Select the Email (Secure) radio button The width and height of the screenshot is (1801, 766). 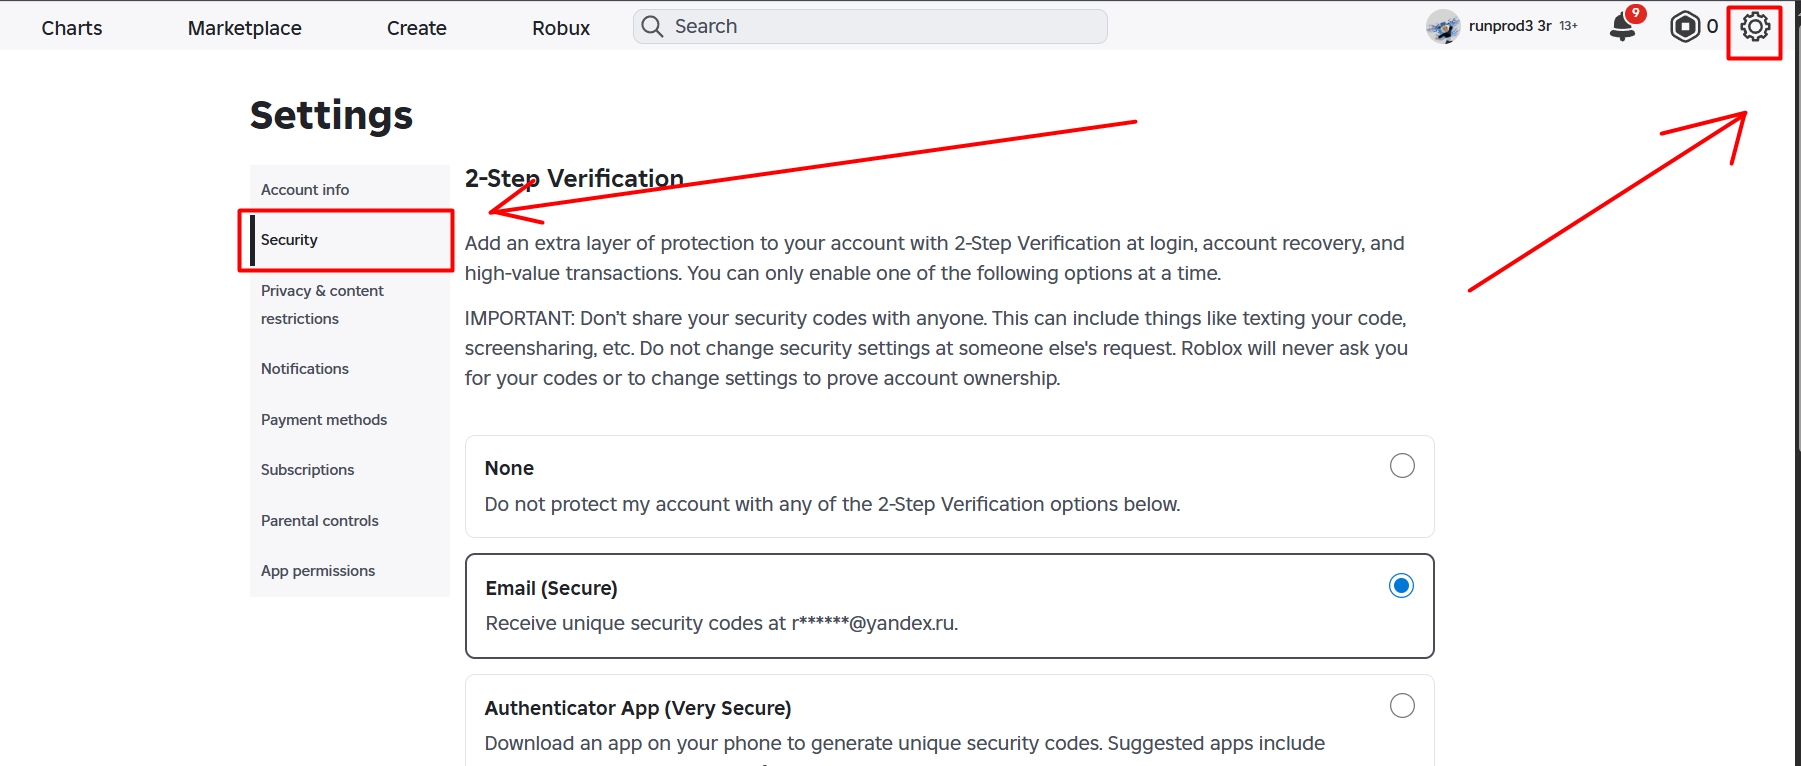(1401, 586)
